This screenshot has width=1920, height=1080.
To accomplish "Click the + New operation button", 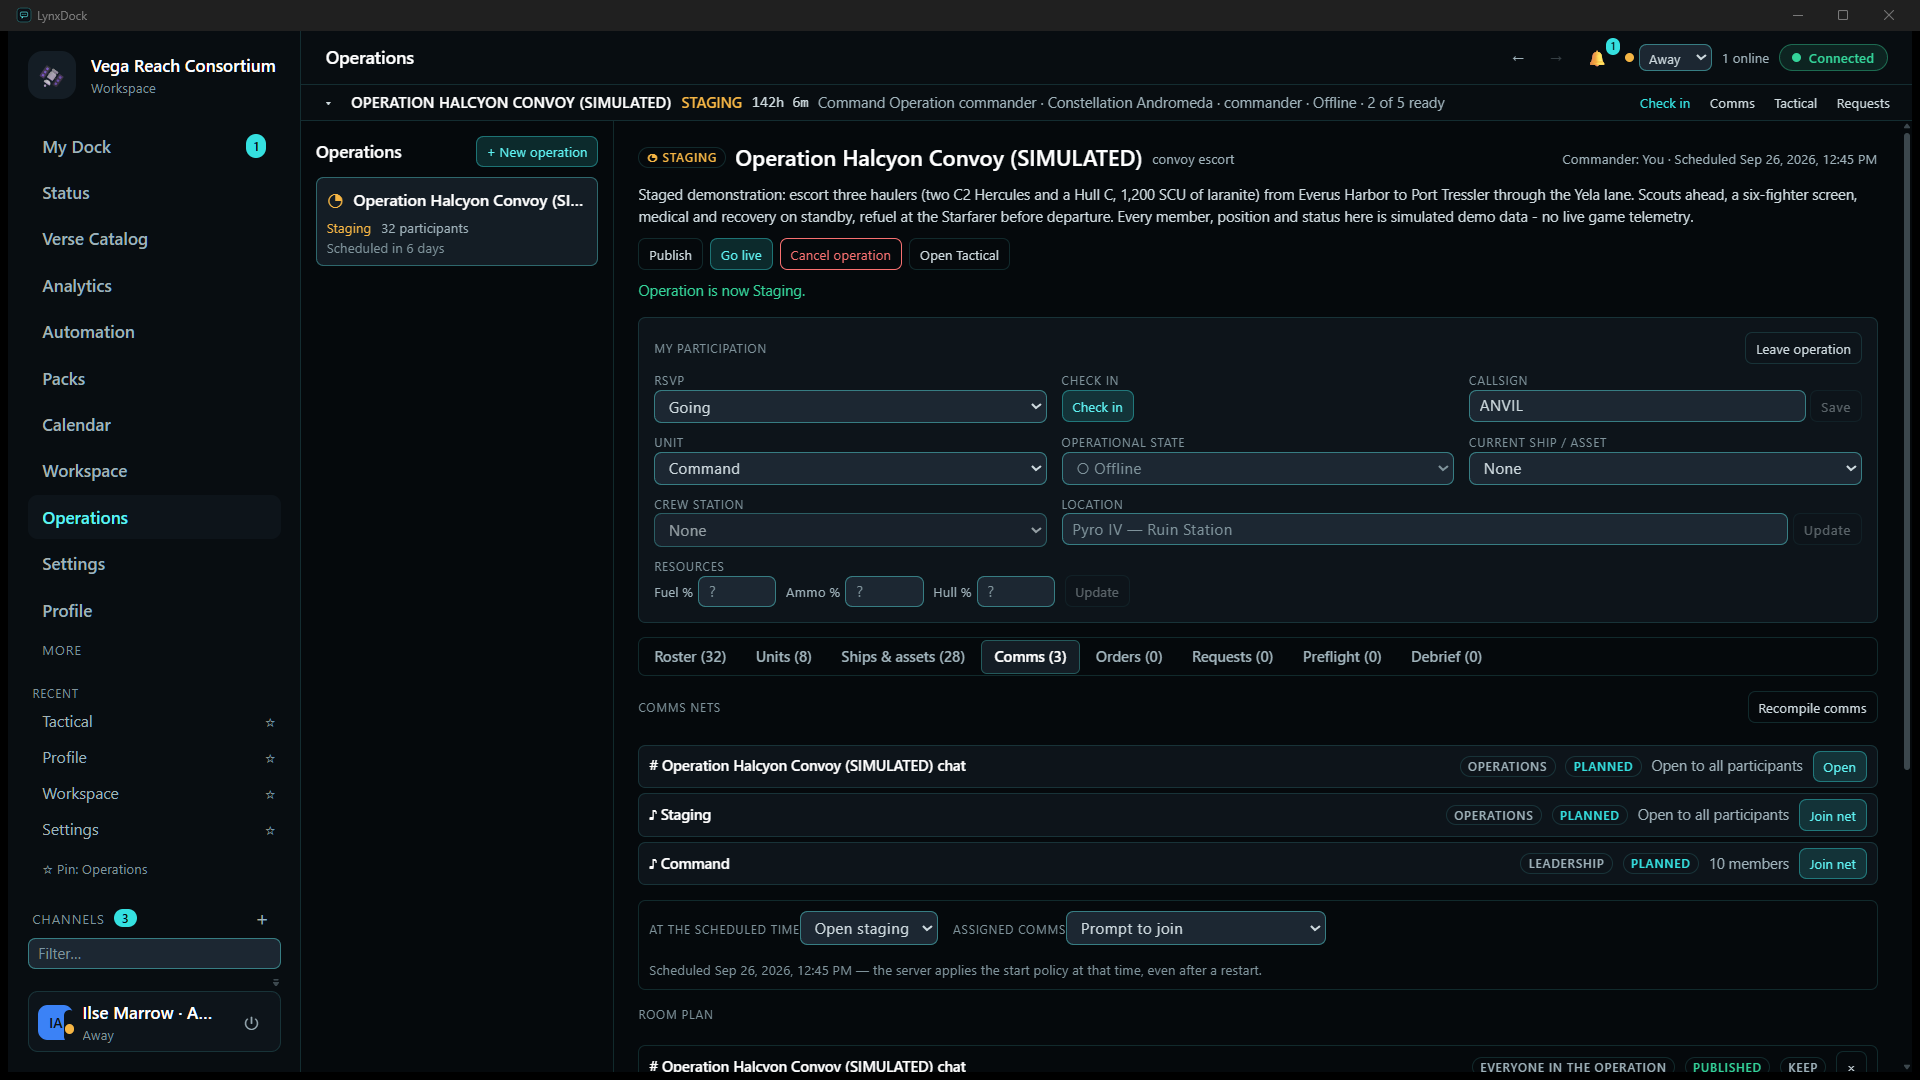I will coord(537,152).
